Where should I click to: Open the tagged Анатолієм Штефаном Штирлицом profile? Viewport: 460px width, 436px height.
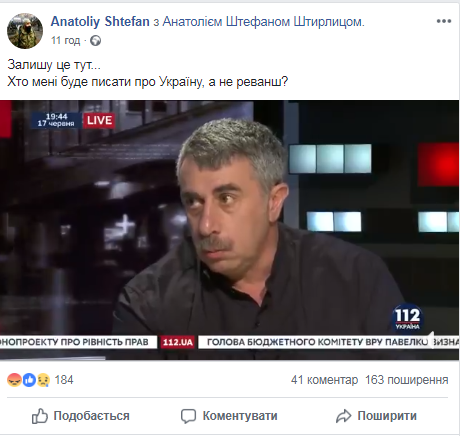[x=263, y=22]
